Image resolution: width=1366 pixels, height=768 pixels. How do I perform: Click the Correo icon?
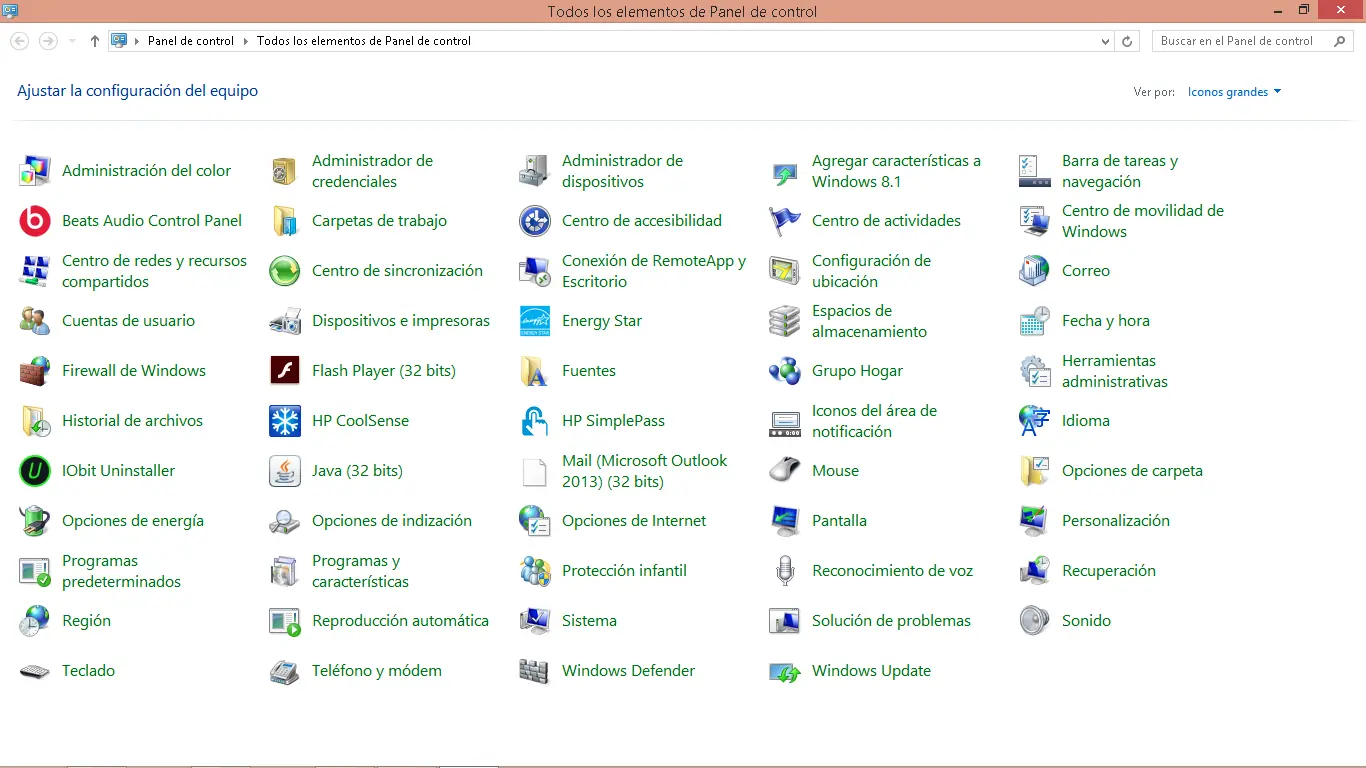pos(1035,271)
